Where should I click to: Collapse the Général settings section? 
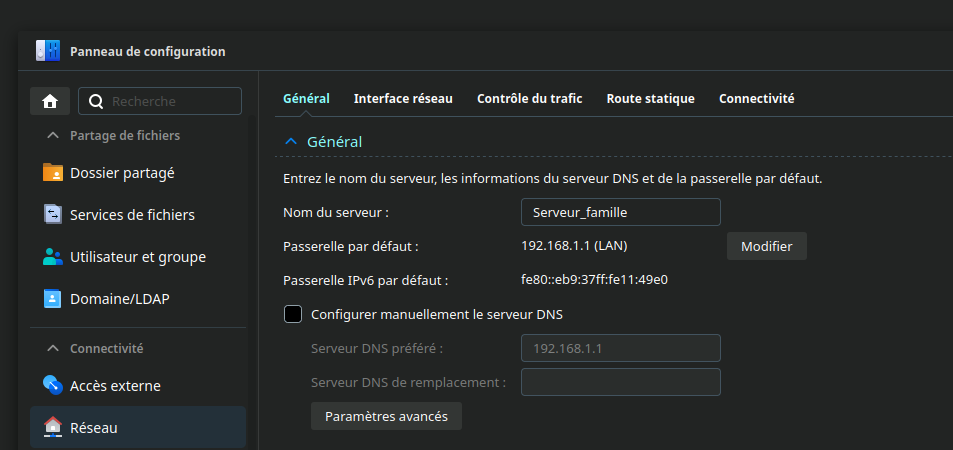(x=291, y=142)
